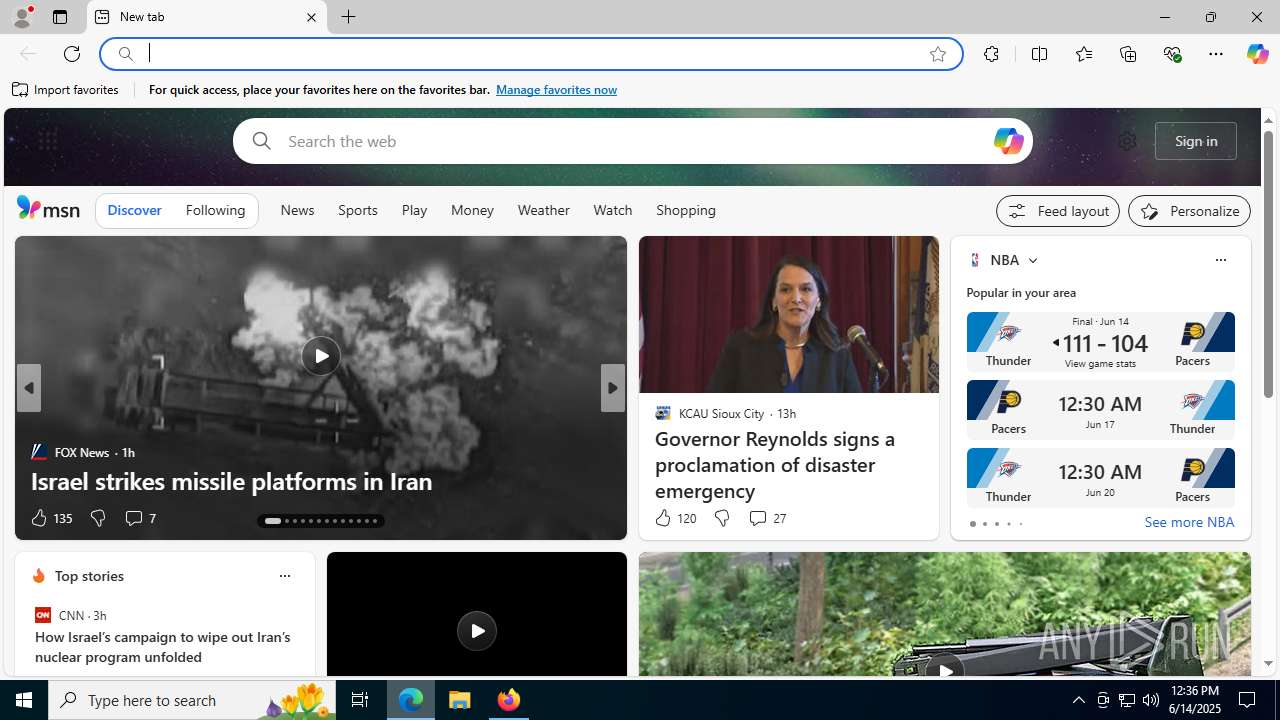The image size is (1280, 720).
Task: Open See more NBA link
Action: [x=1189, y=523]
